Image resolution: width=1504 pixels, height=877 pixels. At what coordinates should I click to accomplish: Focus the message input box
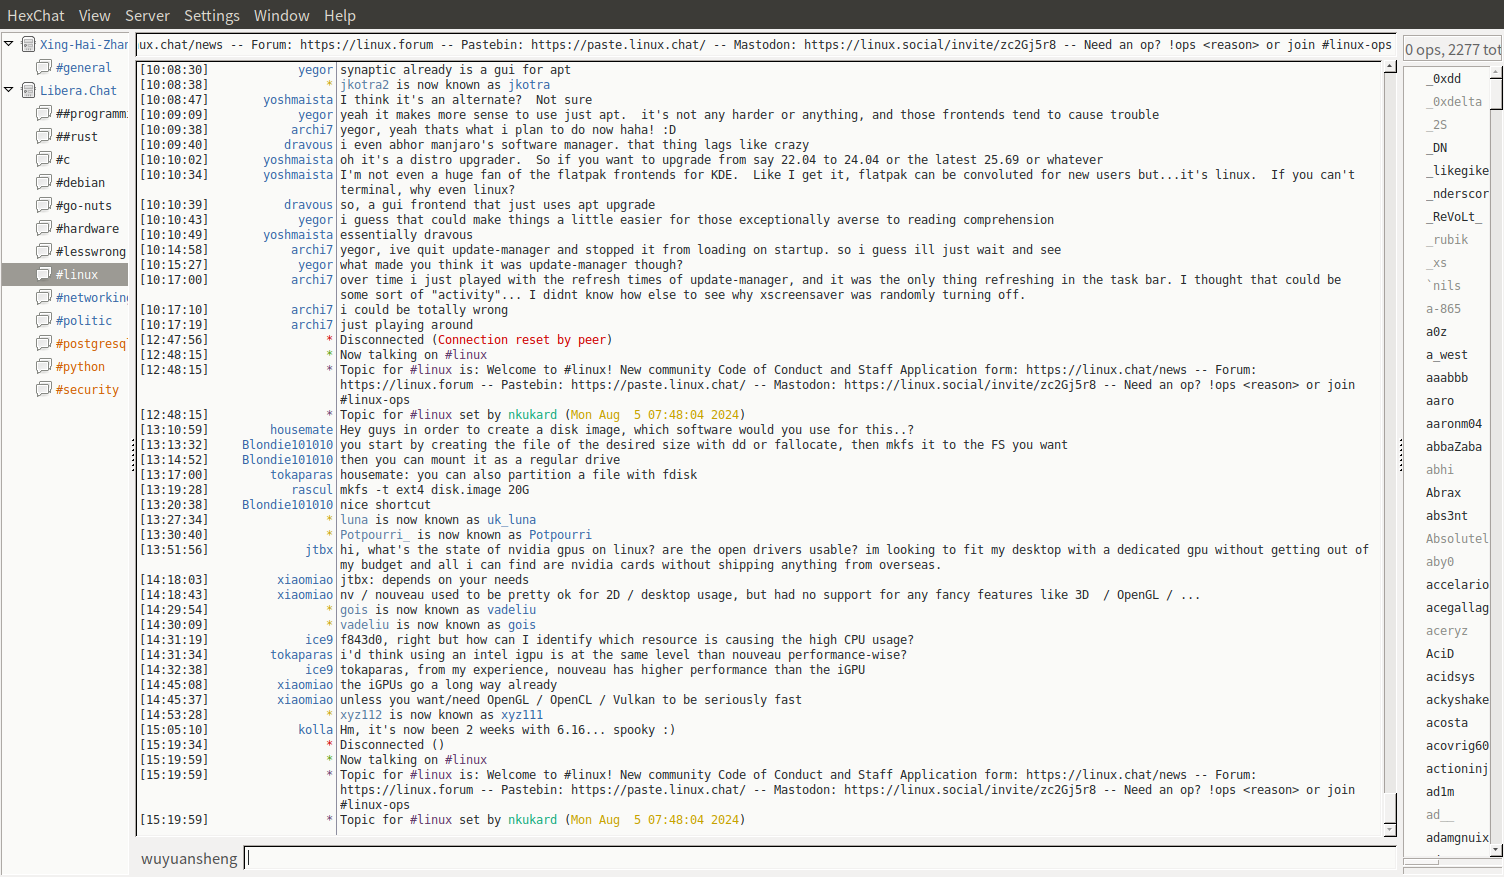(x=819, y=858)
